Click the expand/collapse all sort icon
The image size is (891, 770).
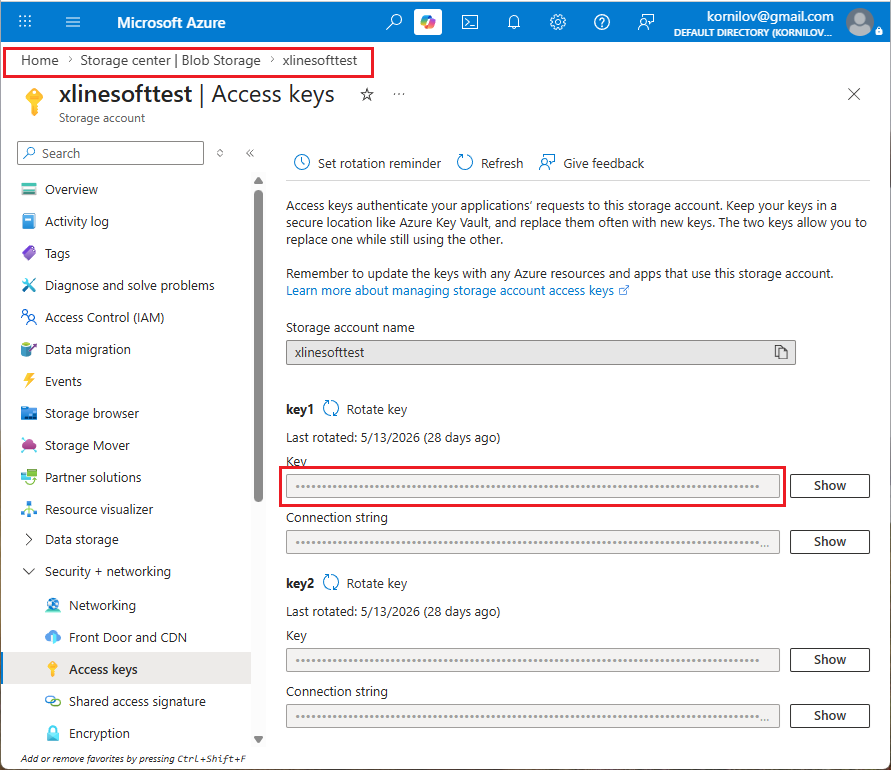tap(220, 153)
